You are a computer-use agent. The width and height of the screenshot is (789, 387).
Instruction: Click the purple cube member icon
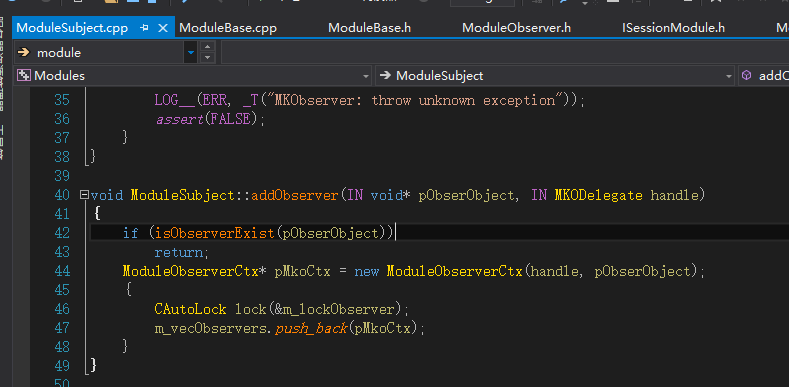(747, 75)
